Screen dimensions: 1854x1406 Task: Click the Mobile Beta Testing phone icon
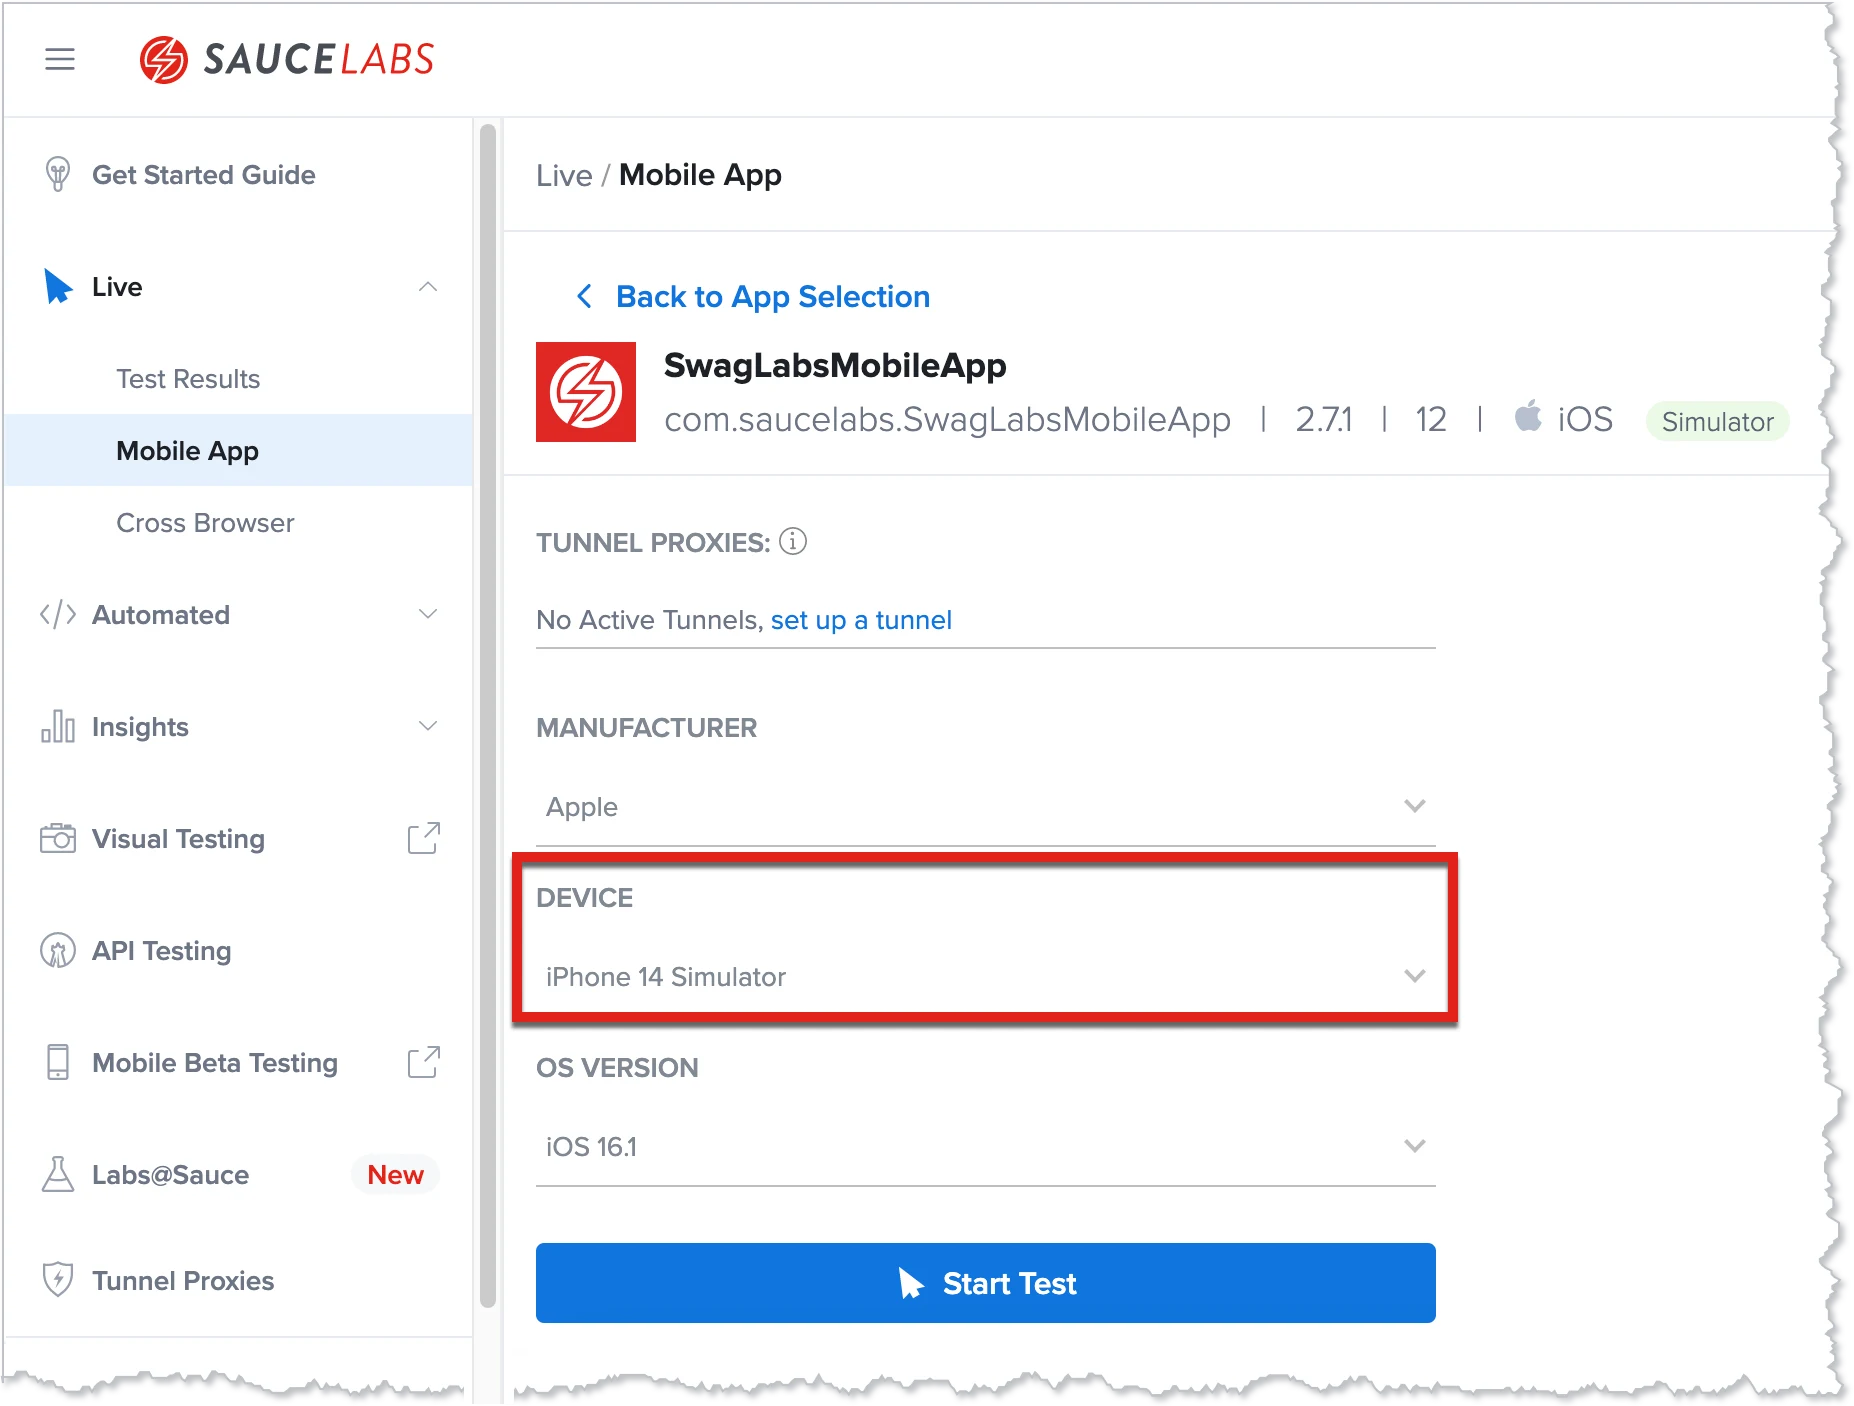(58, 1062)
